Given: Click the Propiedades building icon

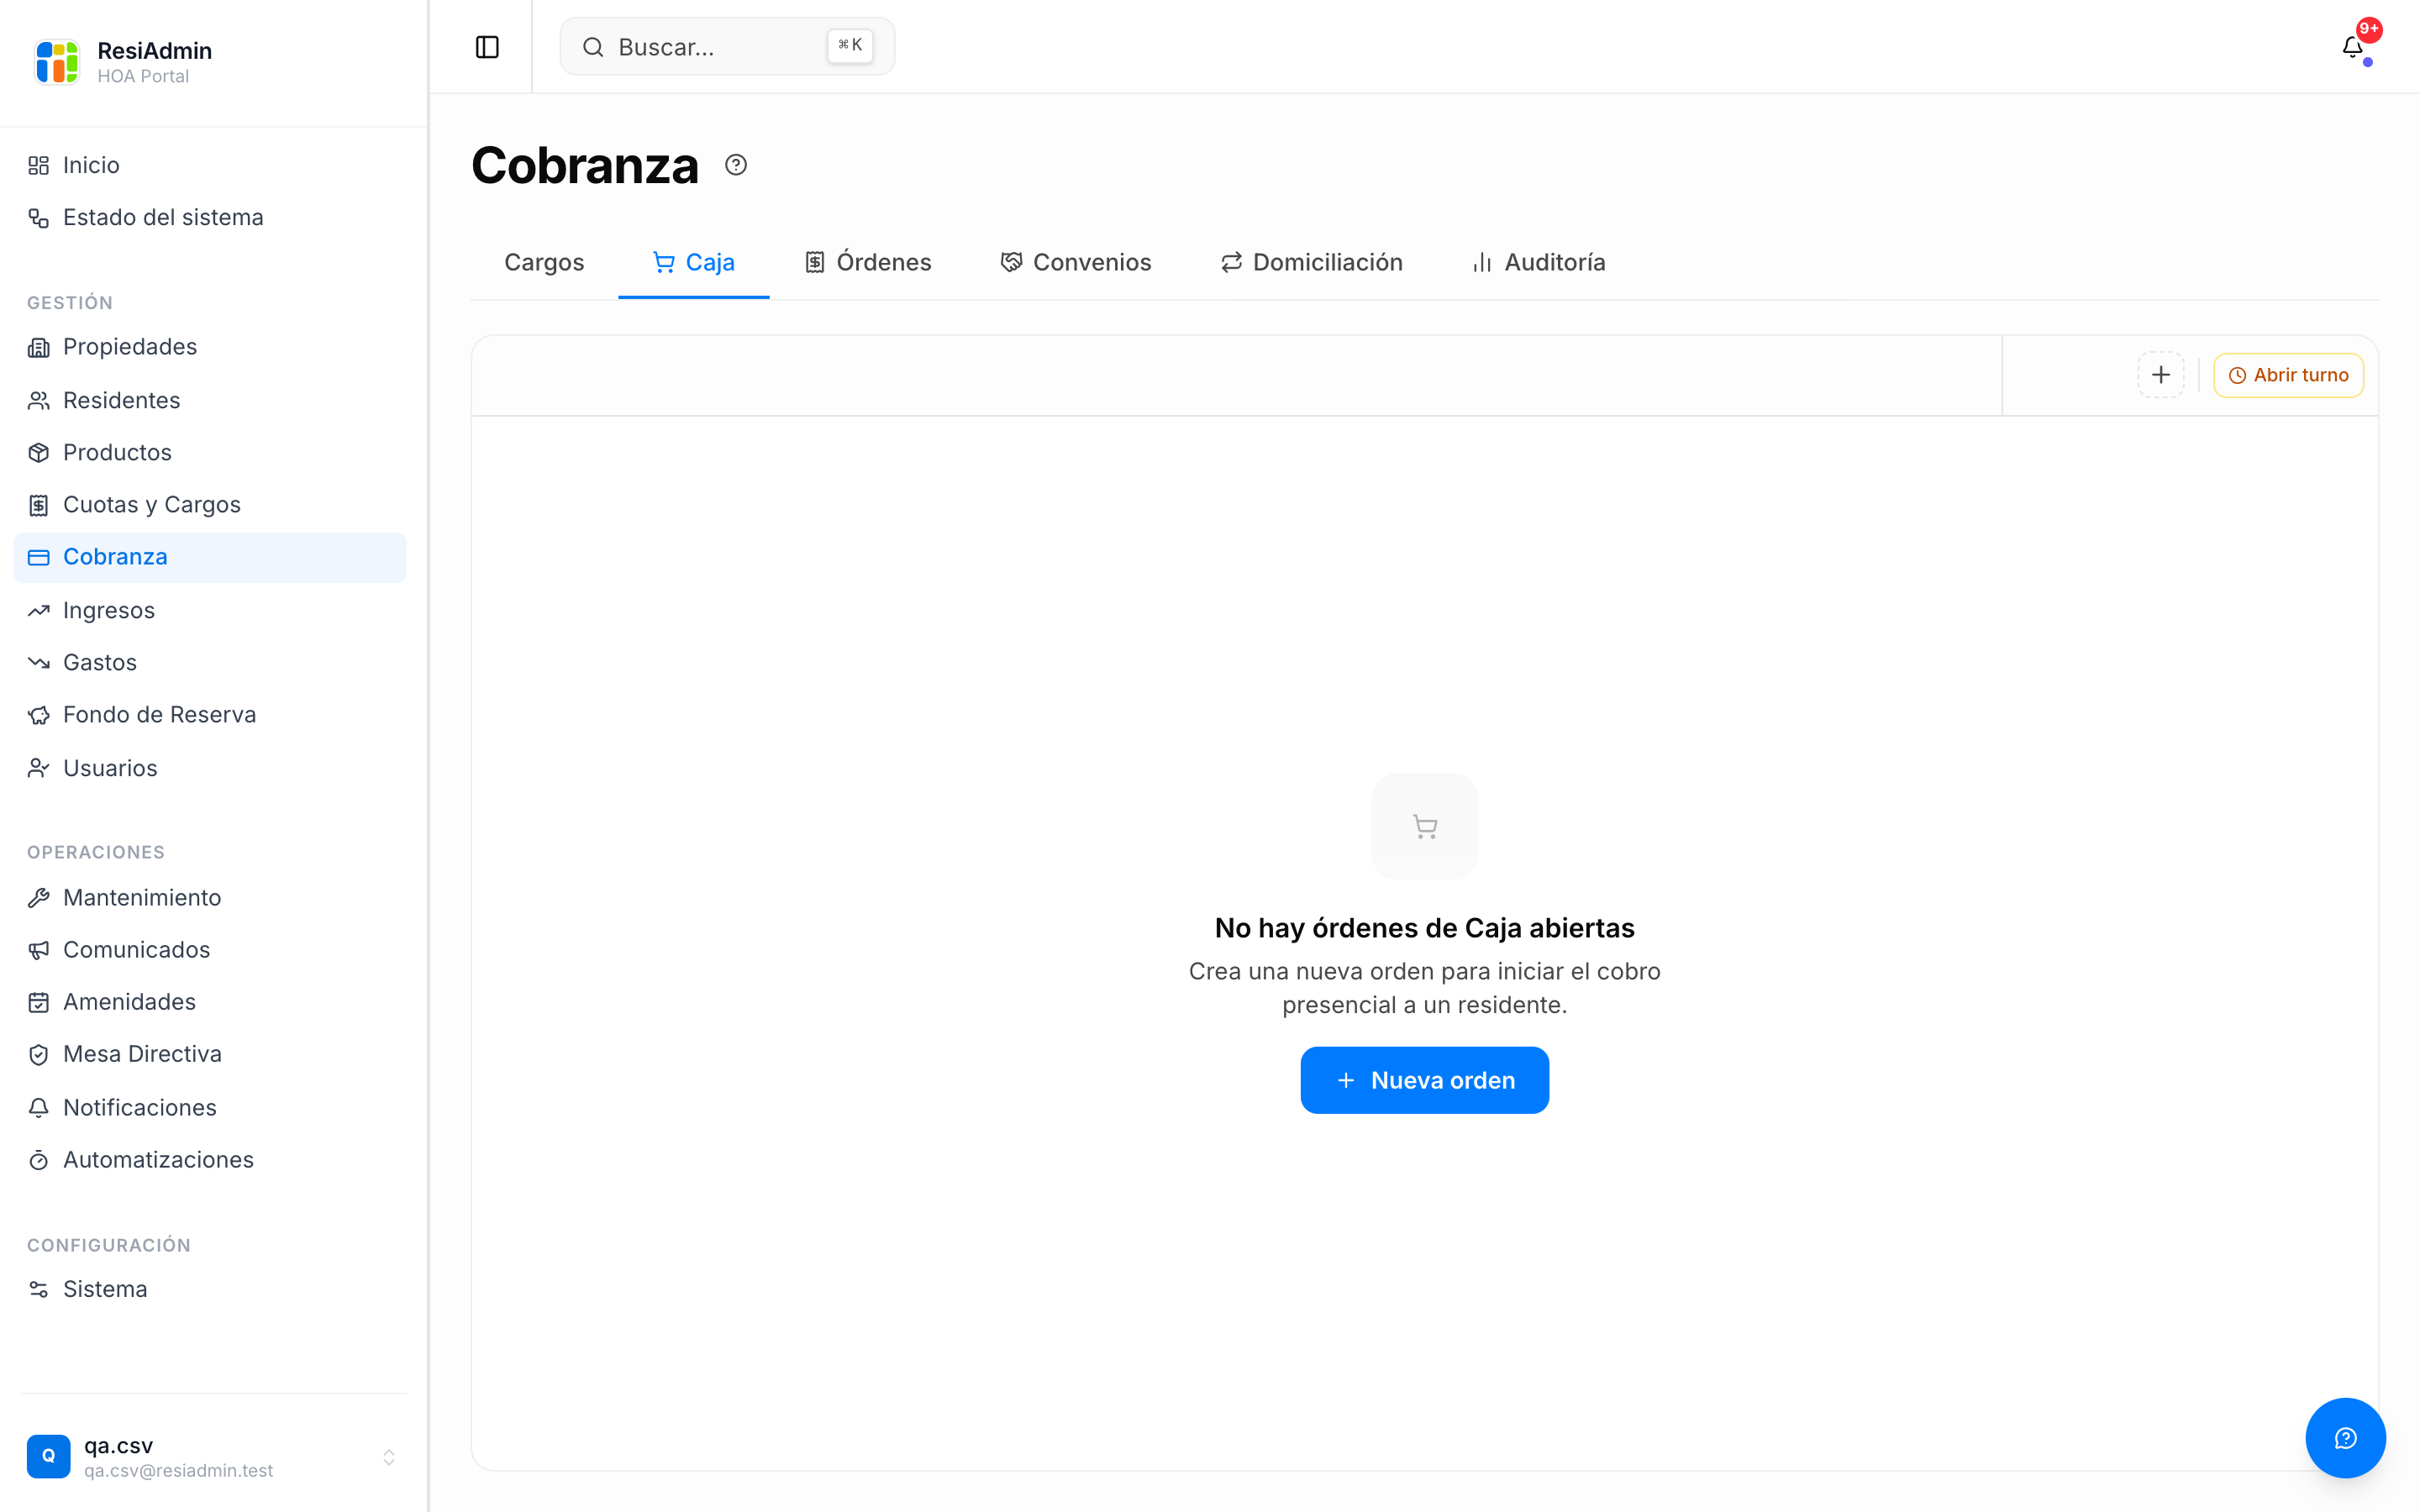Looking at the screenshot, I should 39,347.
